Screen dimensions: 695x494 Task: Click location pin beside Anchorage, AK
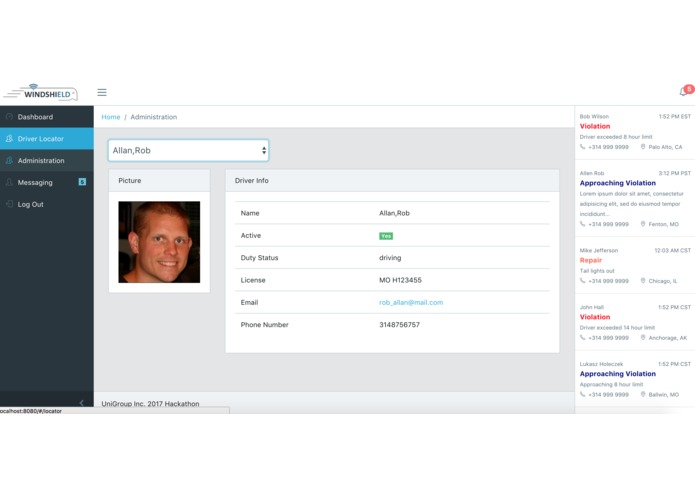click(643, 337)
